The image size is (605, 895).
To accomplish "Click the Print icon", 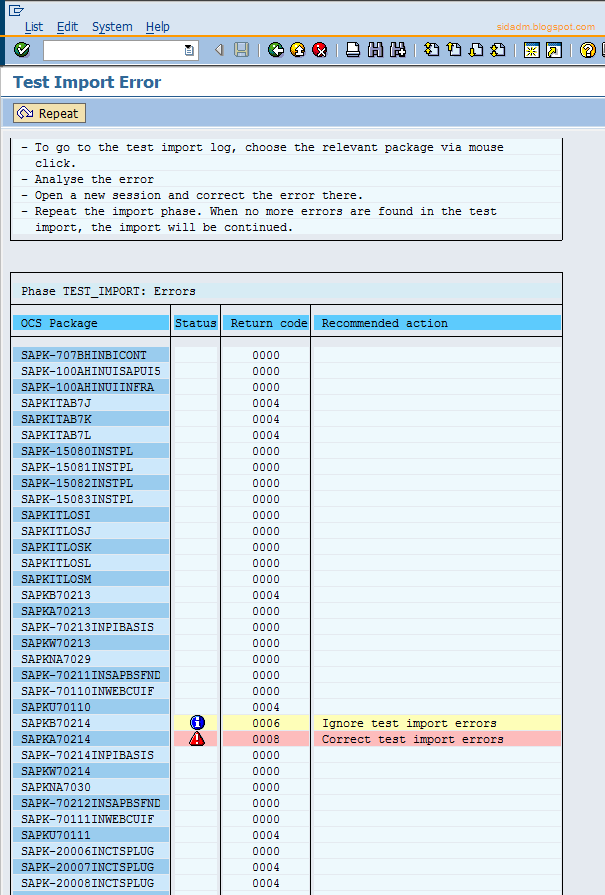I will click(x=353, y=50).
